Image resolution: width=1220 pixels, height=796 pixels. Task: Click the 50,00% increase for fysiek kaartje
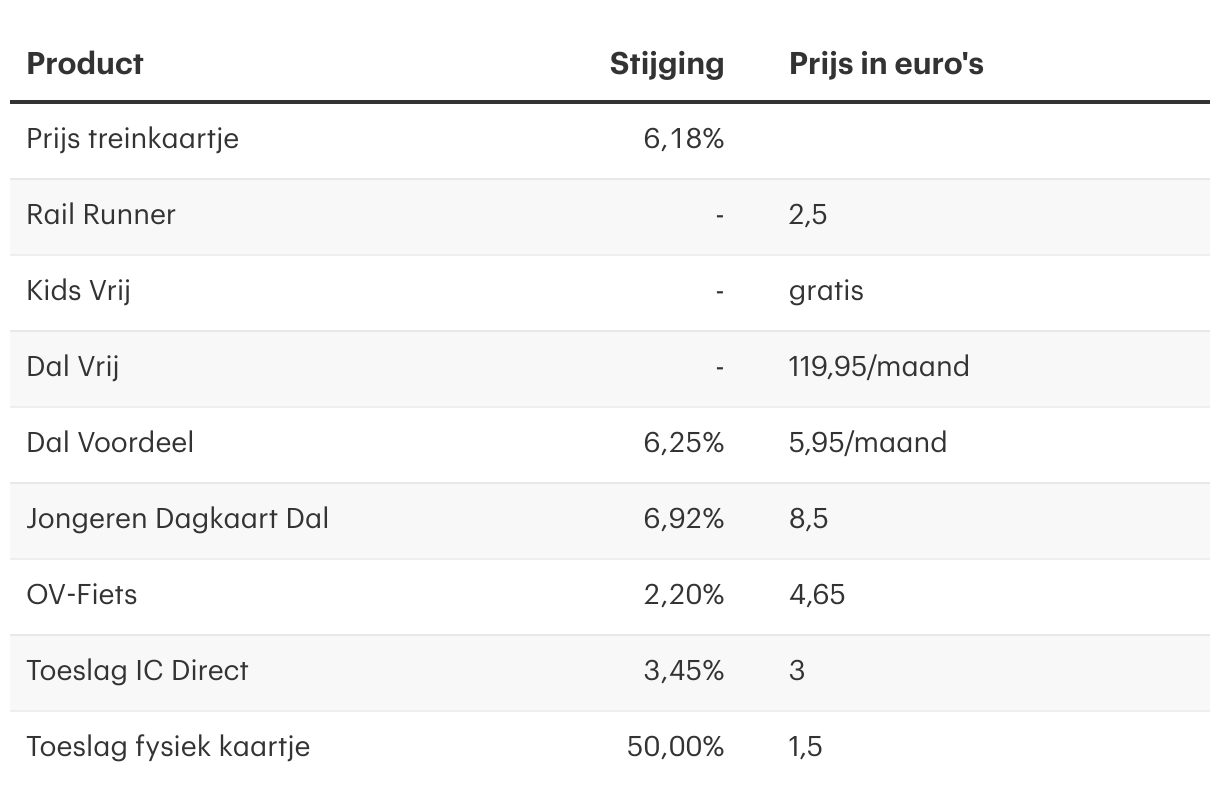(x=676, y=747)
